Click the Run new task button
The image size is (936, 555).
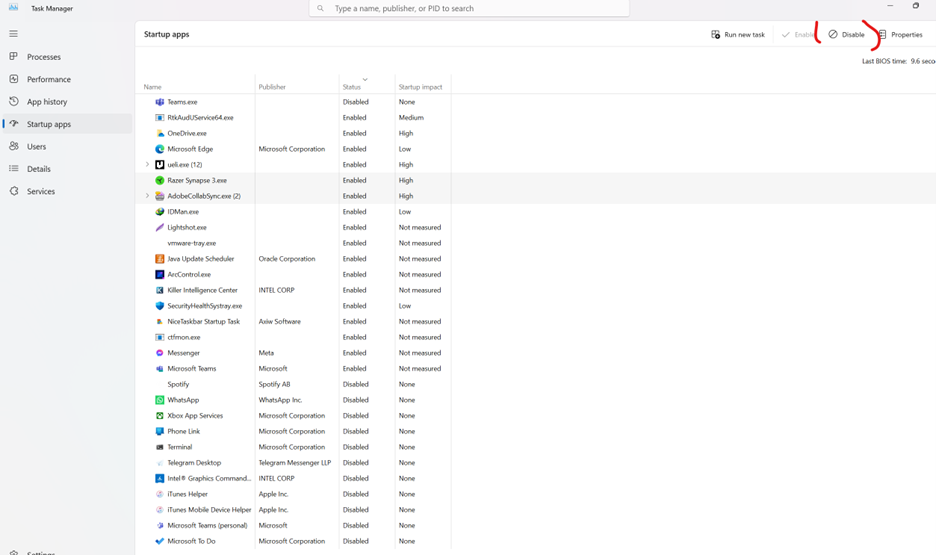tap(738, 35)
